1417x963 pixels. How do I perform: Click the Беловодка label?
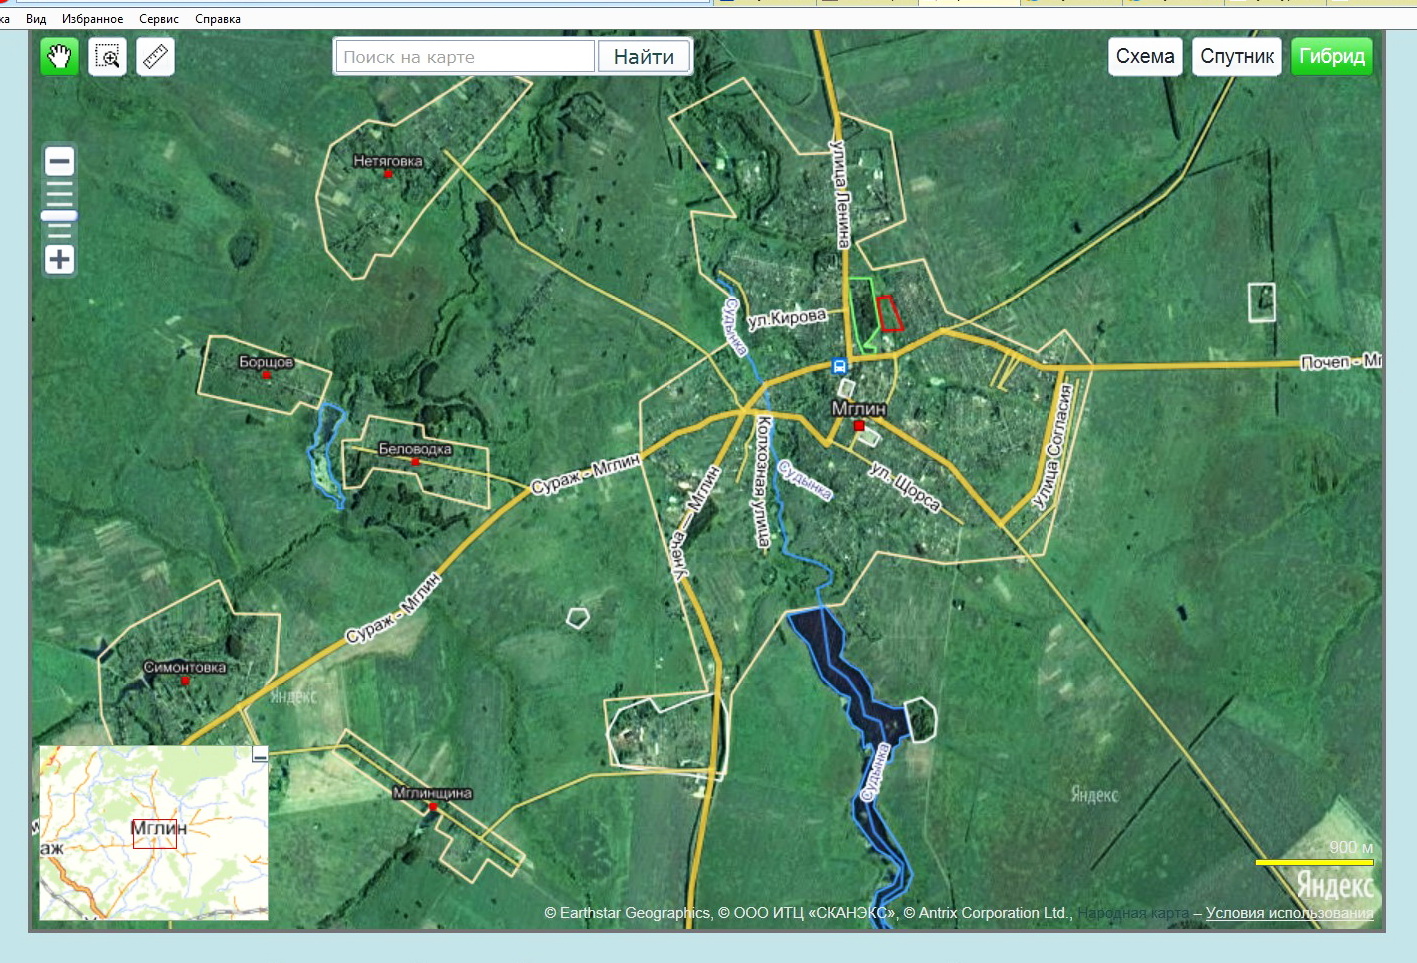415,449
